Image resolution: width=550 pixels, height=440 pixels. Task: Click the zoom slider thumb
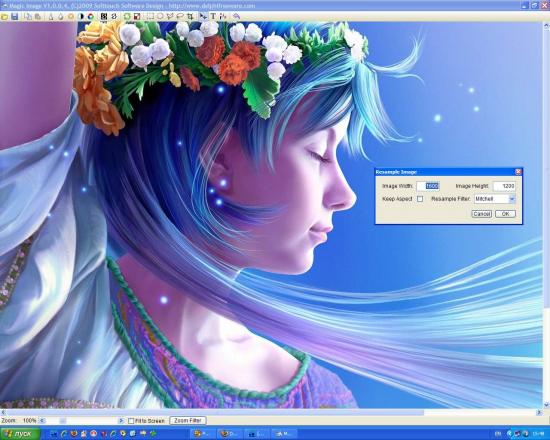[x=62, y=420]
